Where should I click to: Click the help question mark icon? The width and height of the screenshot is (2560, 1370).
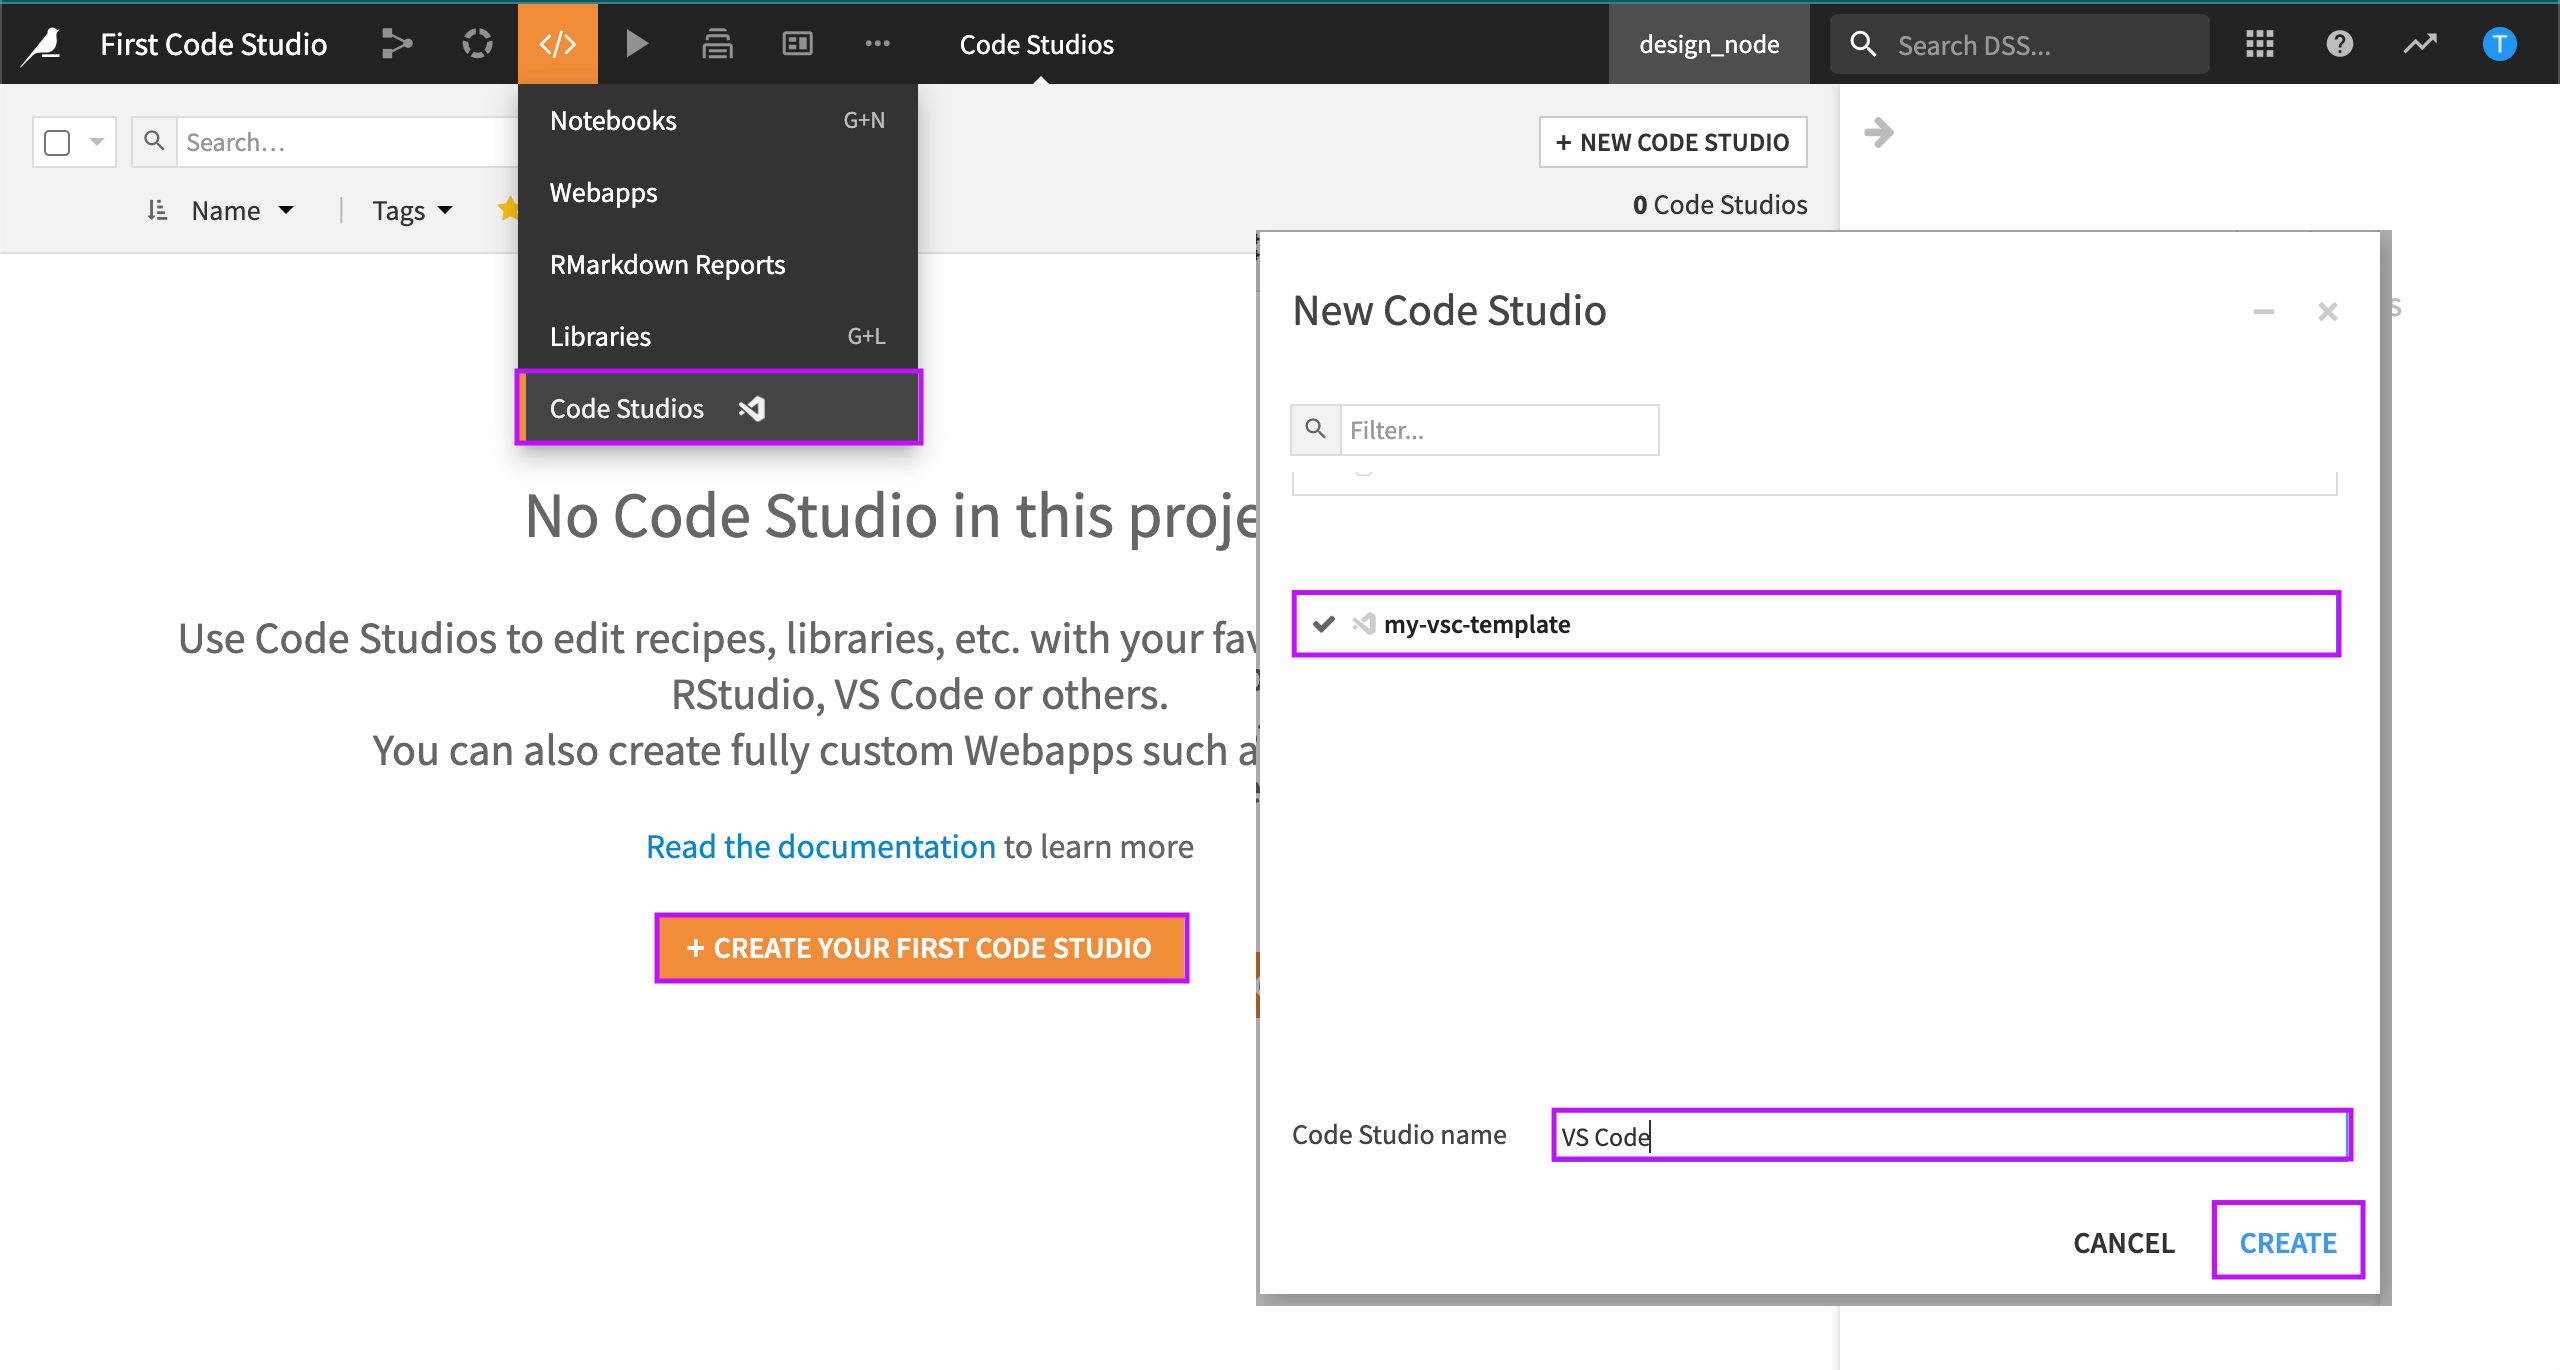pos(2338,43)
